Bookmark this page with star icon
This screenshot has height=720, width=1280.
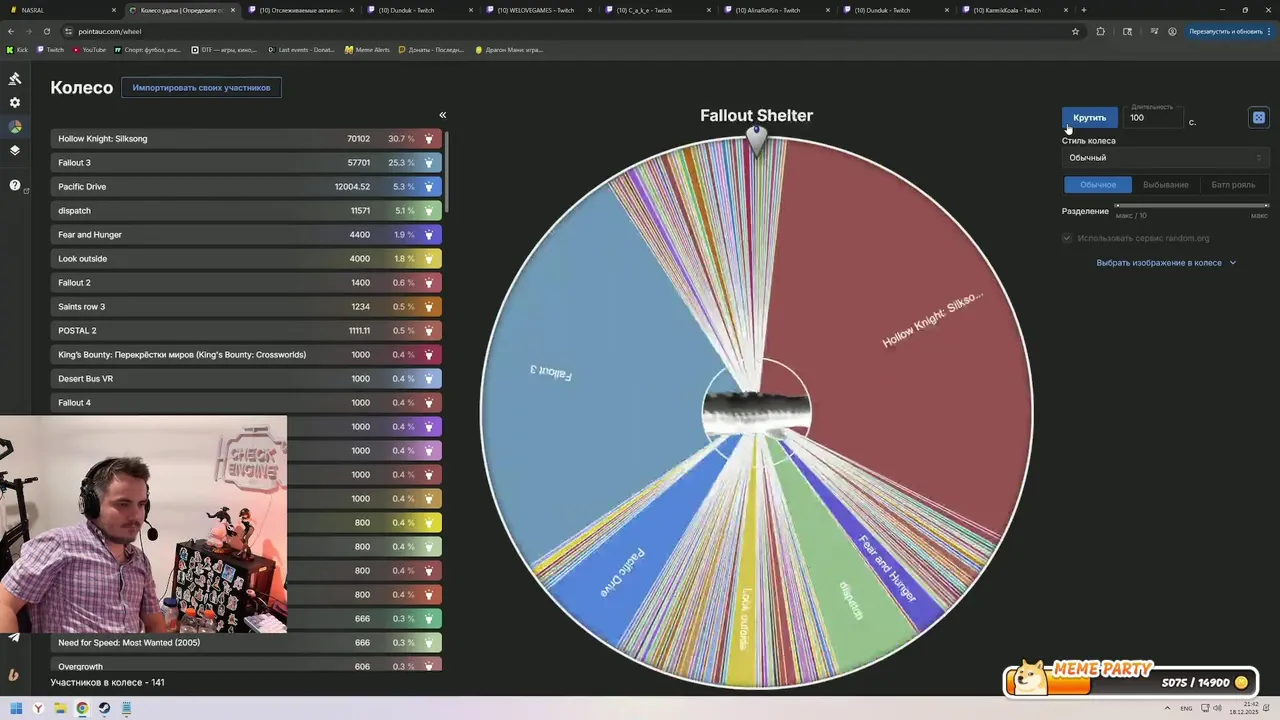(x=1076, y=31)
